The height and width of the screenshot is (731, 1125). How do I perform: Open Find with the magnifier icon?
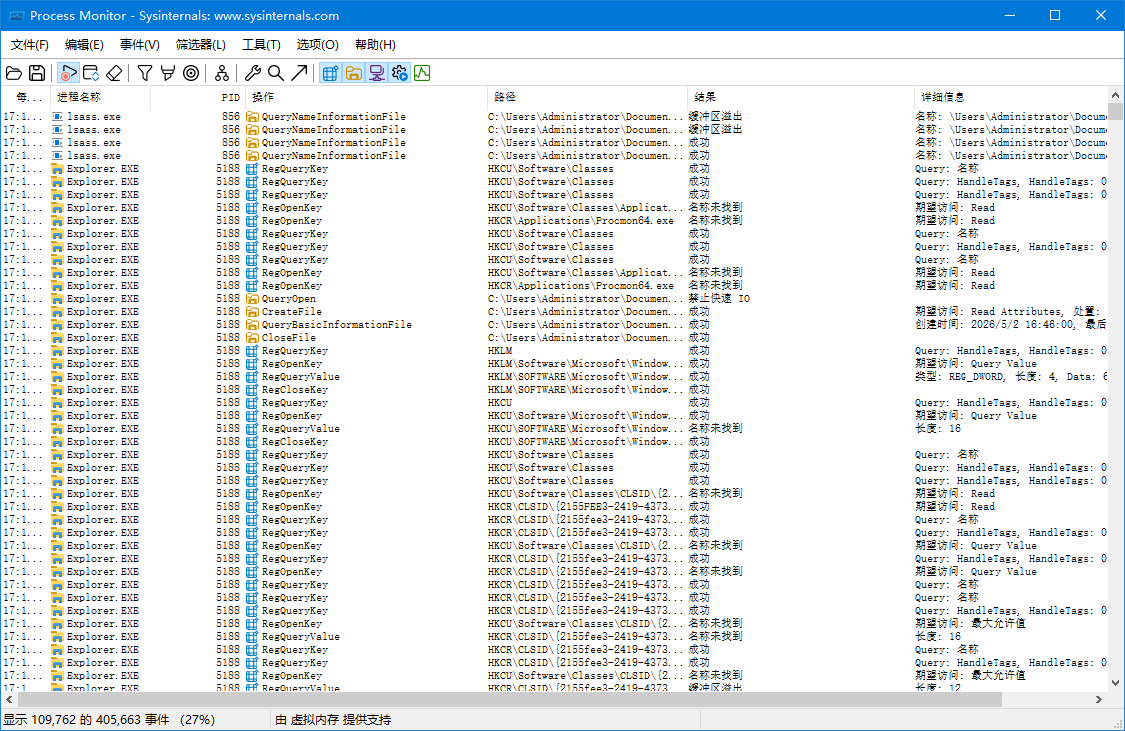(x=276, y=73)
